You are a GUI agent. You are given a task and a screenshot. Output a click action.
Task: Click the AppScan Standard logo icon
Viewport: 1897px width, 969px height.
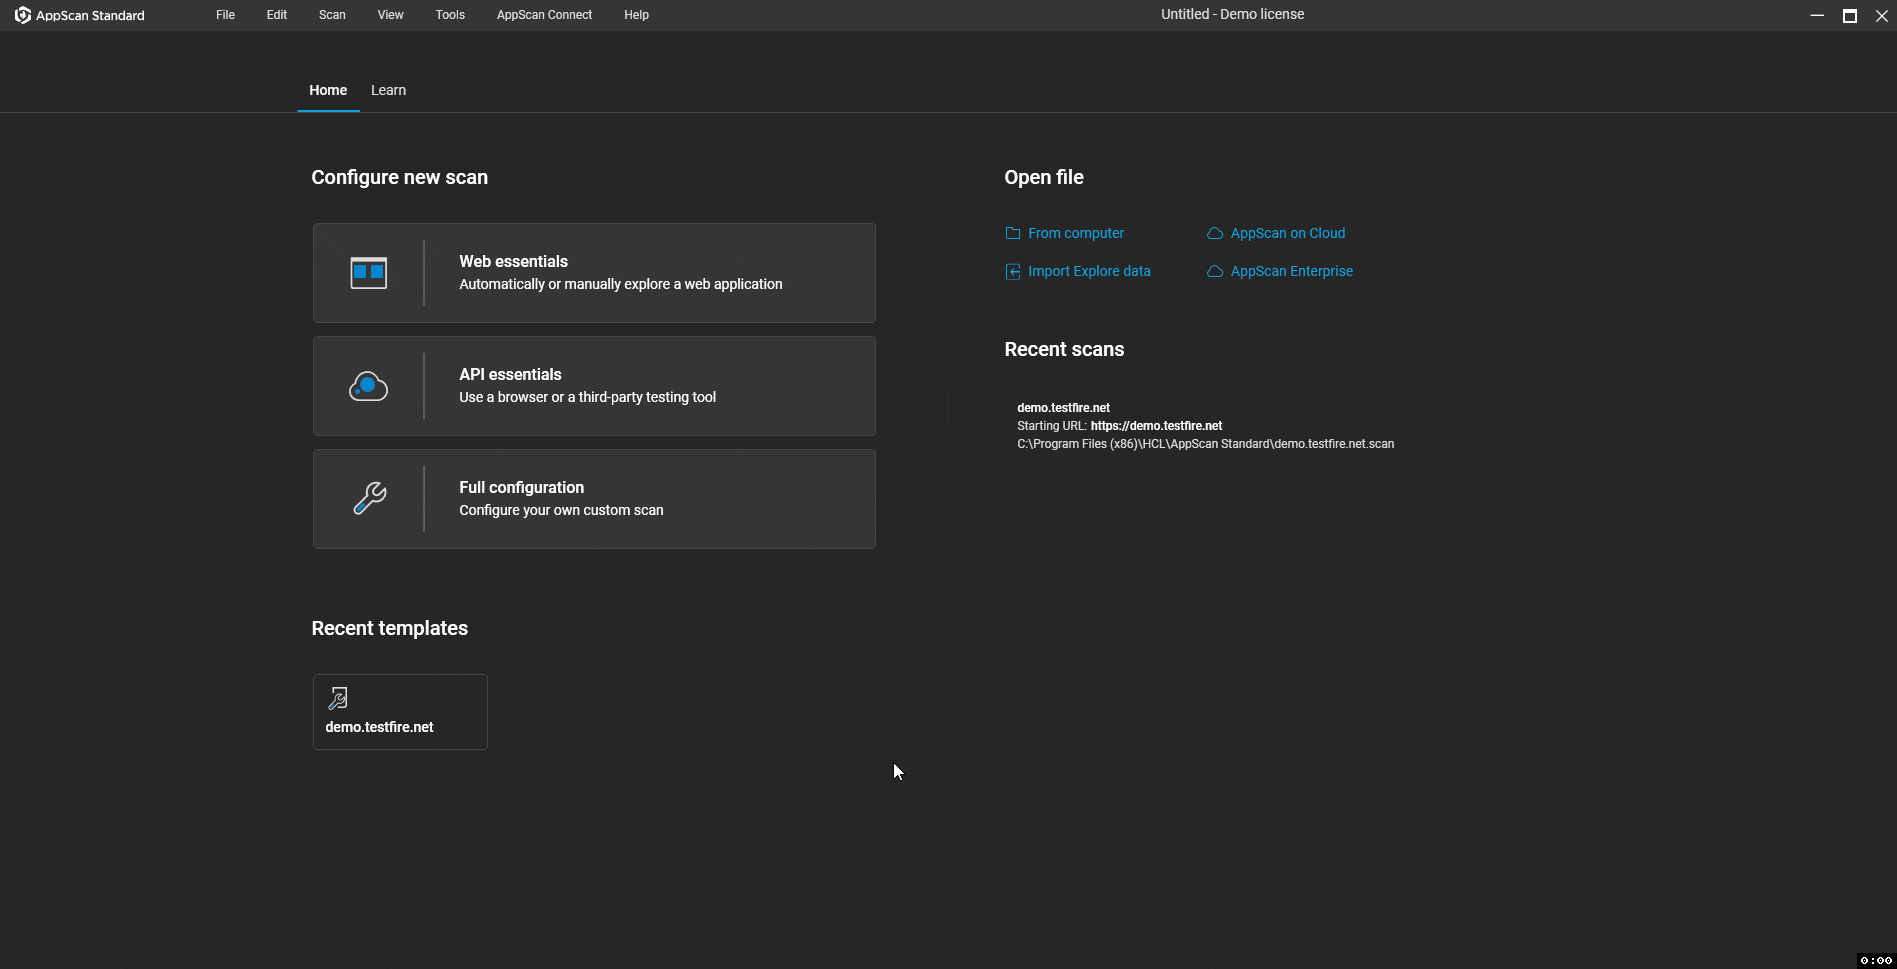point(22,15)
